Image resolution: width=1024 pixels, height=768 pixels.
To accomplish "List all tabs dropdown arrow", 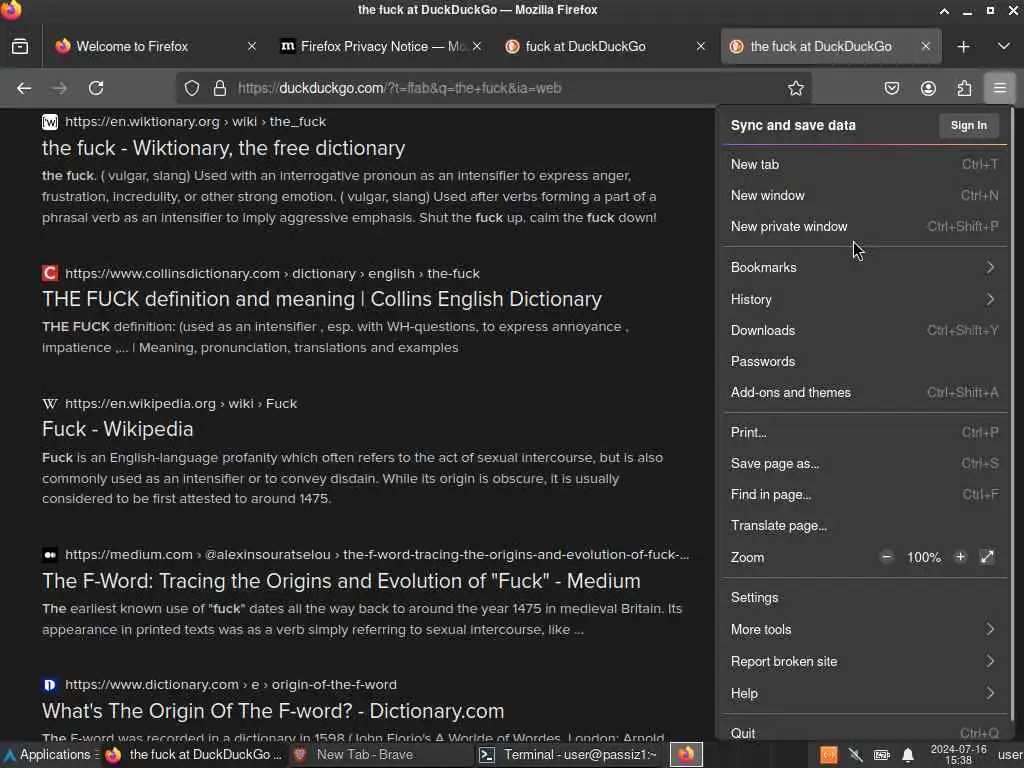I will [1004, 46].
